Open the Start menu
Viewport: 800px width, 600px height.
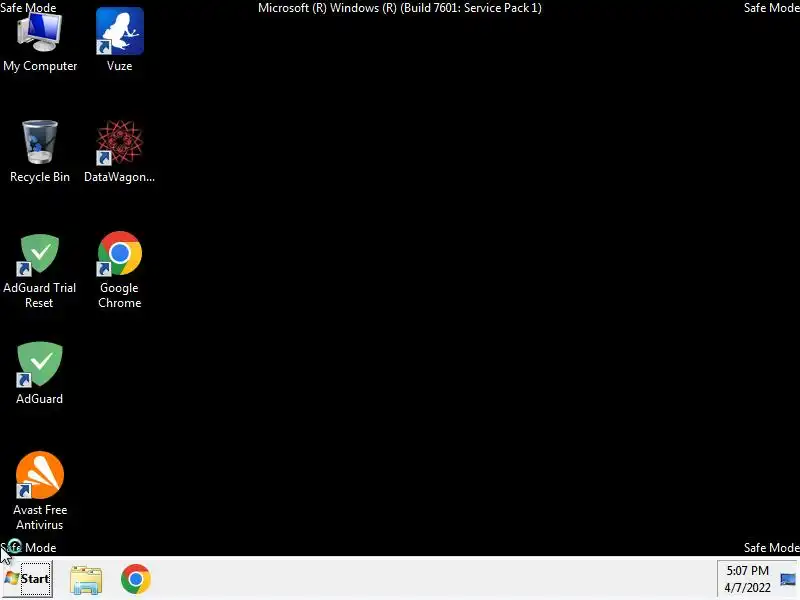point(28,579)
